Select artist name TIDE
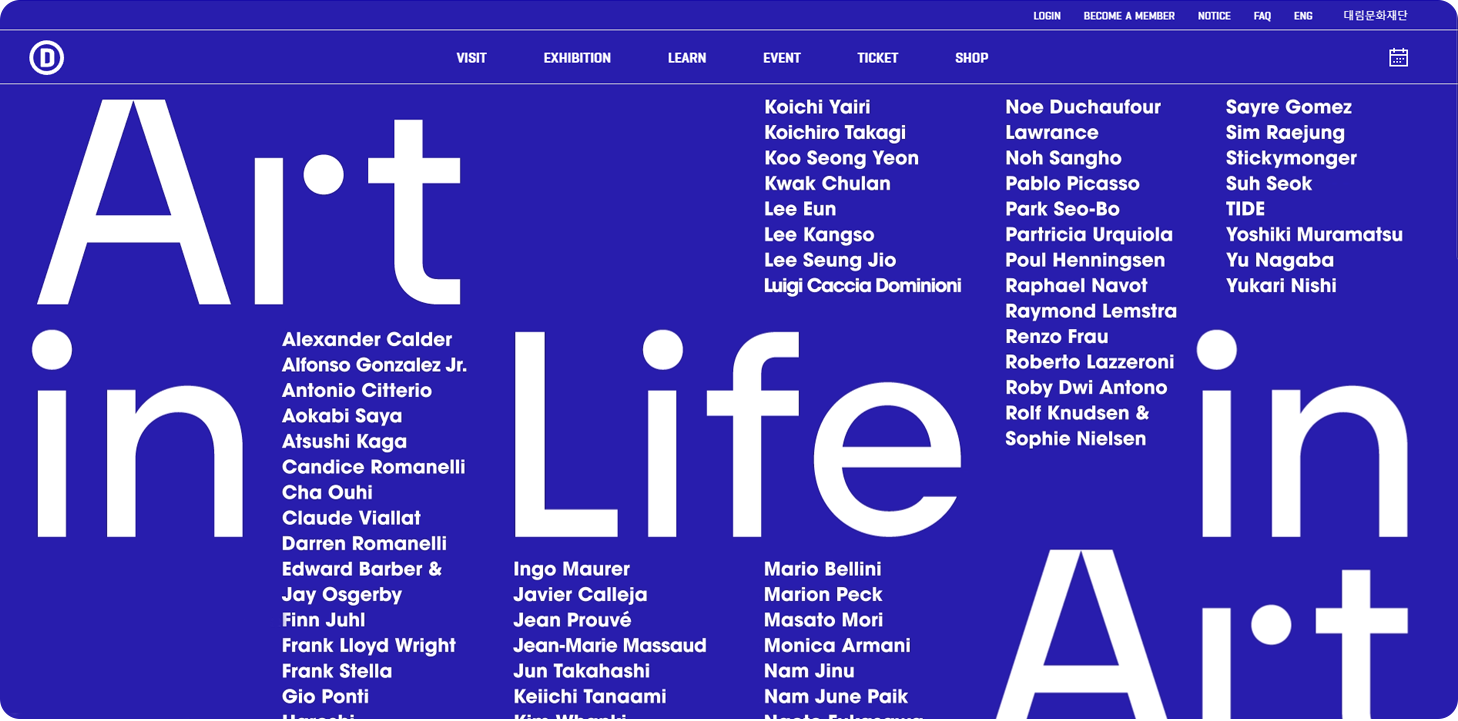1458x721 pixels. 1246,209
